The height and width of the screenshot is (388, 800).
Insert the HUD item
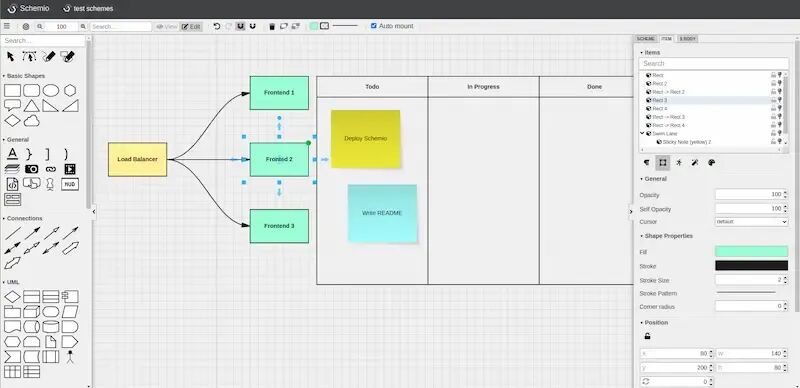(x=70, y=184)
